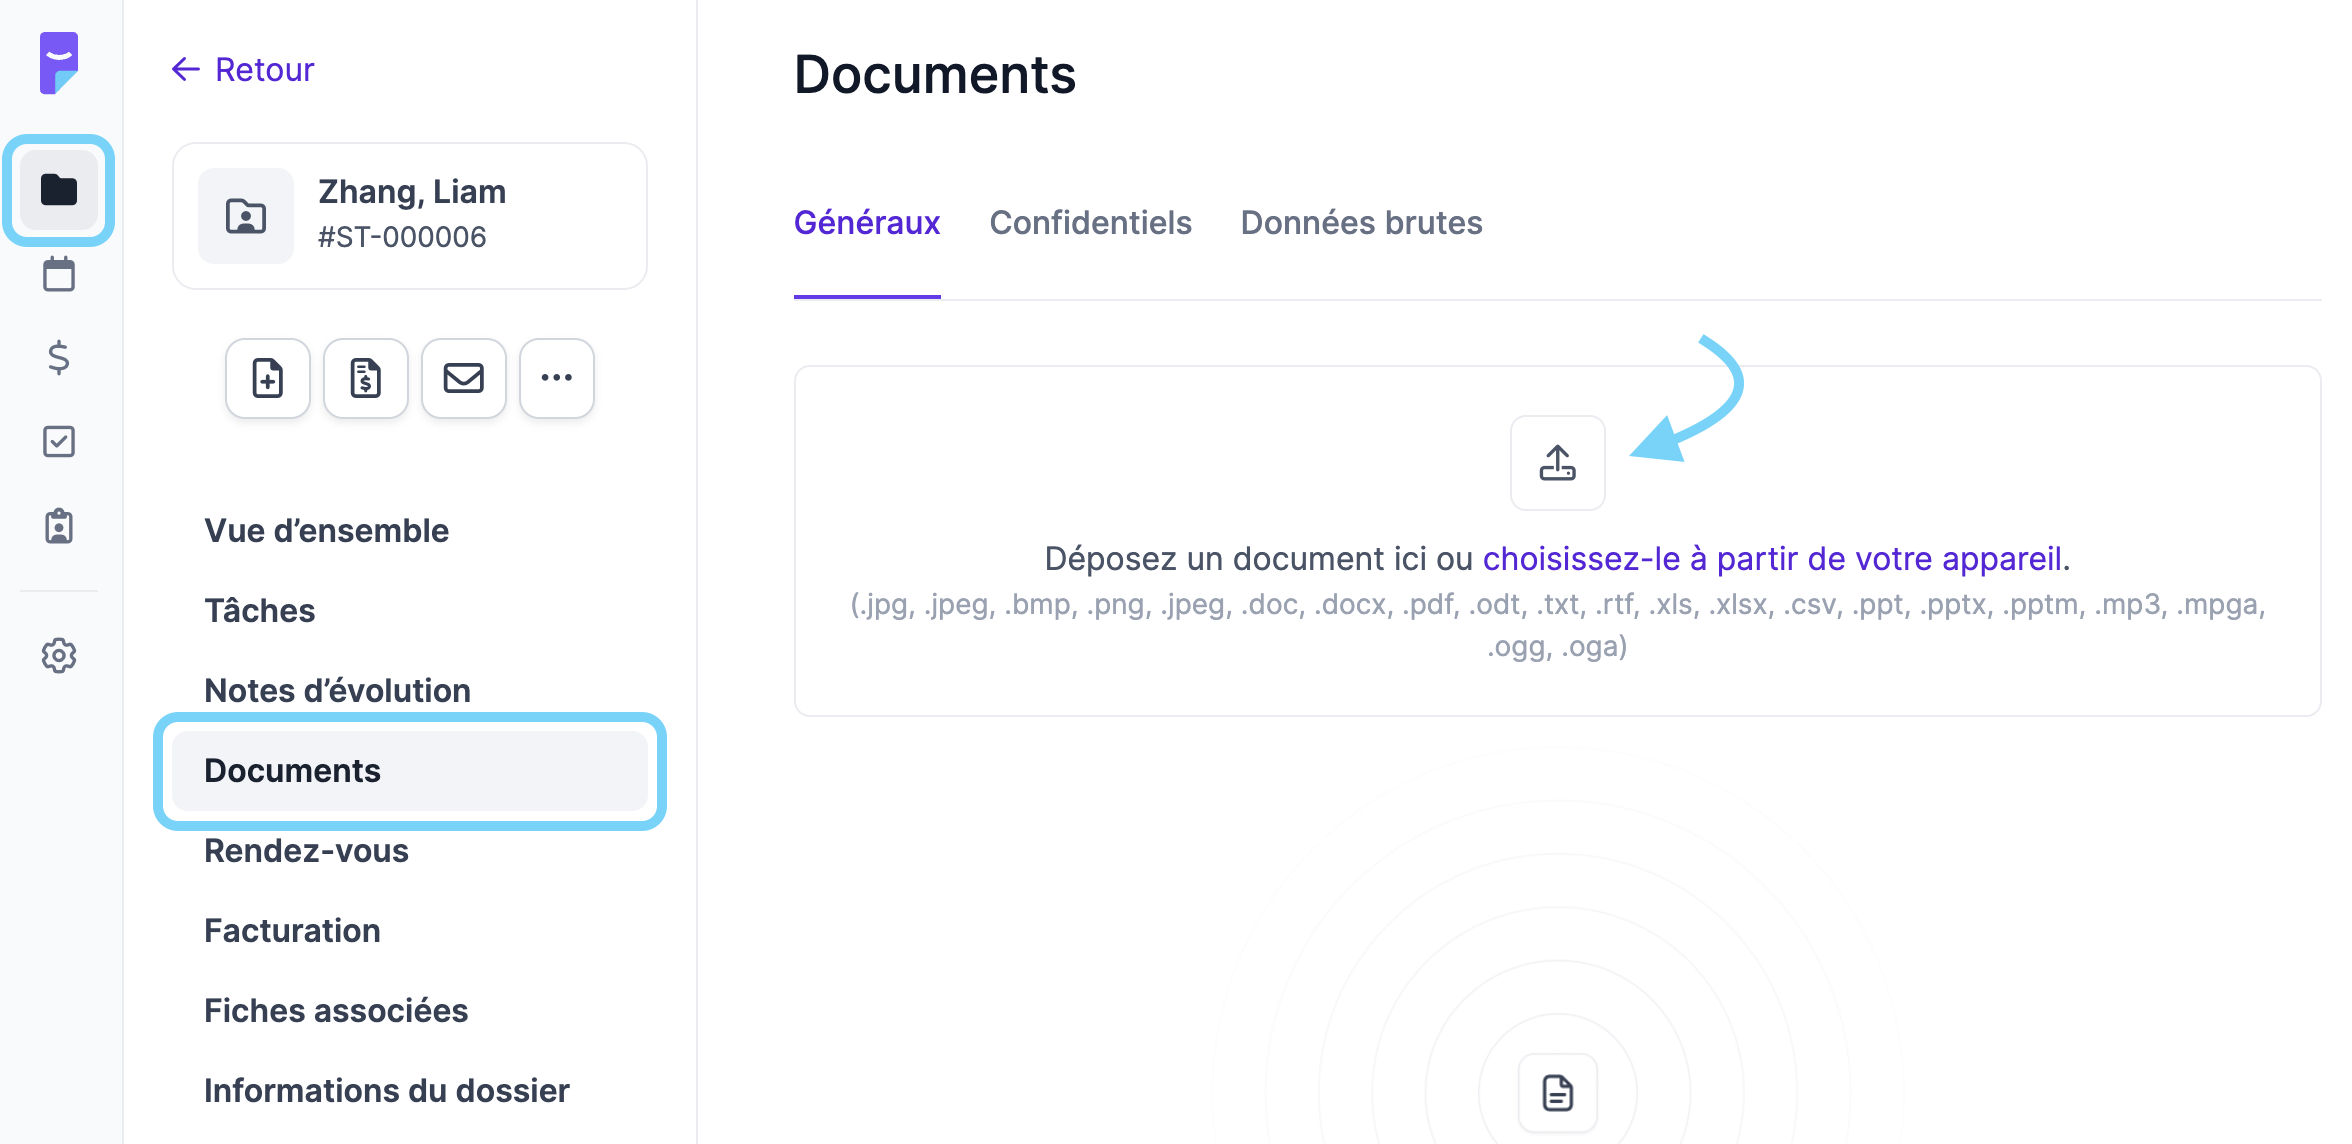Go to Facturation in the dossier menu
This screenshot has width=2352, height=1144.
point(292,930)
